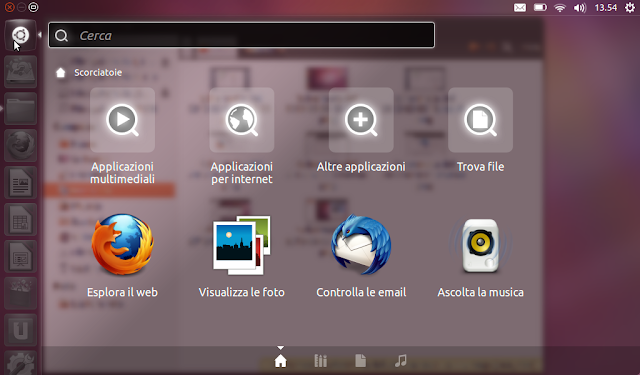
Task: Open System Settings wrench launcher icon
Action: click(20, 363)
